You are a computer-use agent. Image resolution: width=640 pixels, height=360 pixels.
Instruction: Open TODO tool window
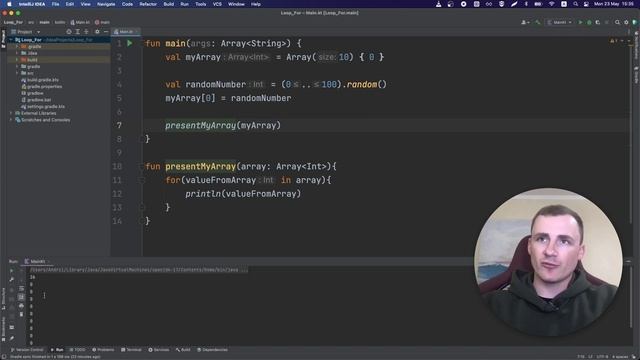78,350
